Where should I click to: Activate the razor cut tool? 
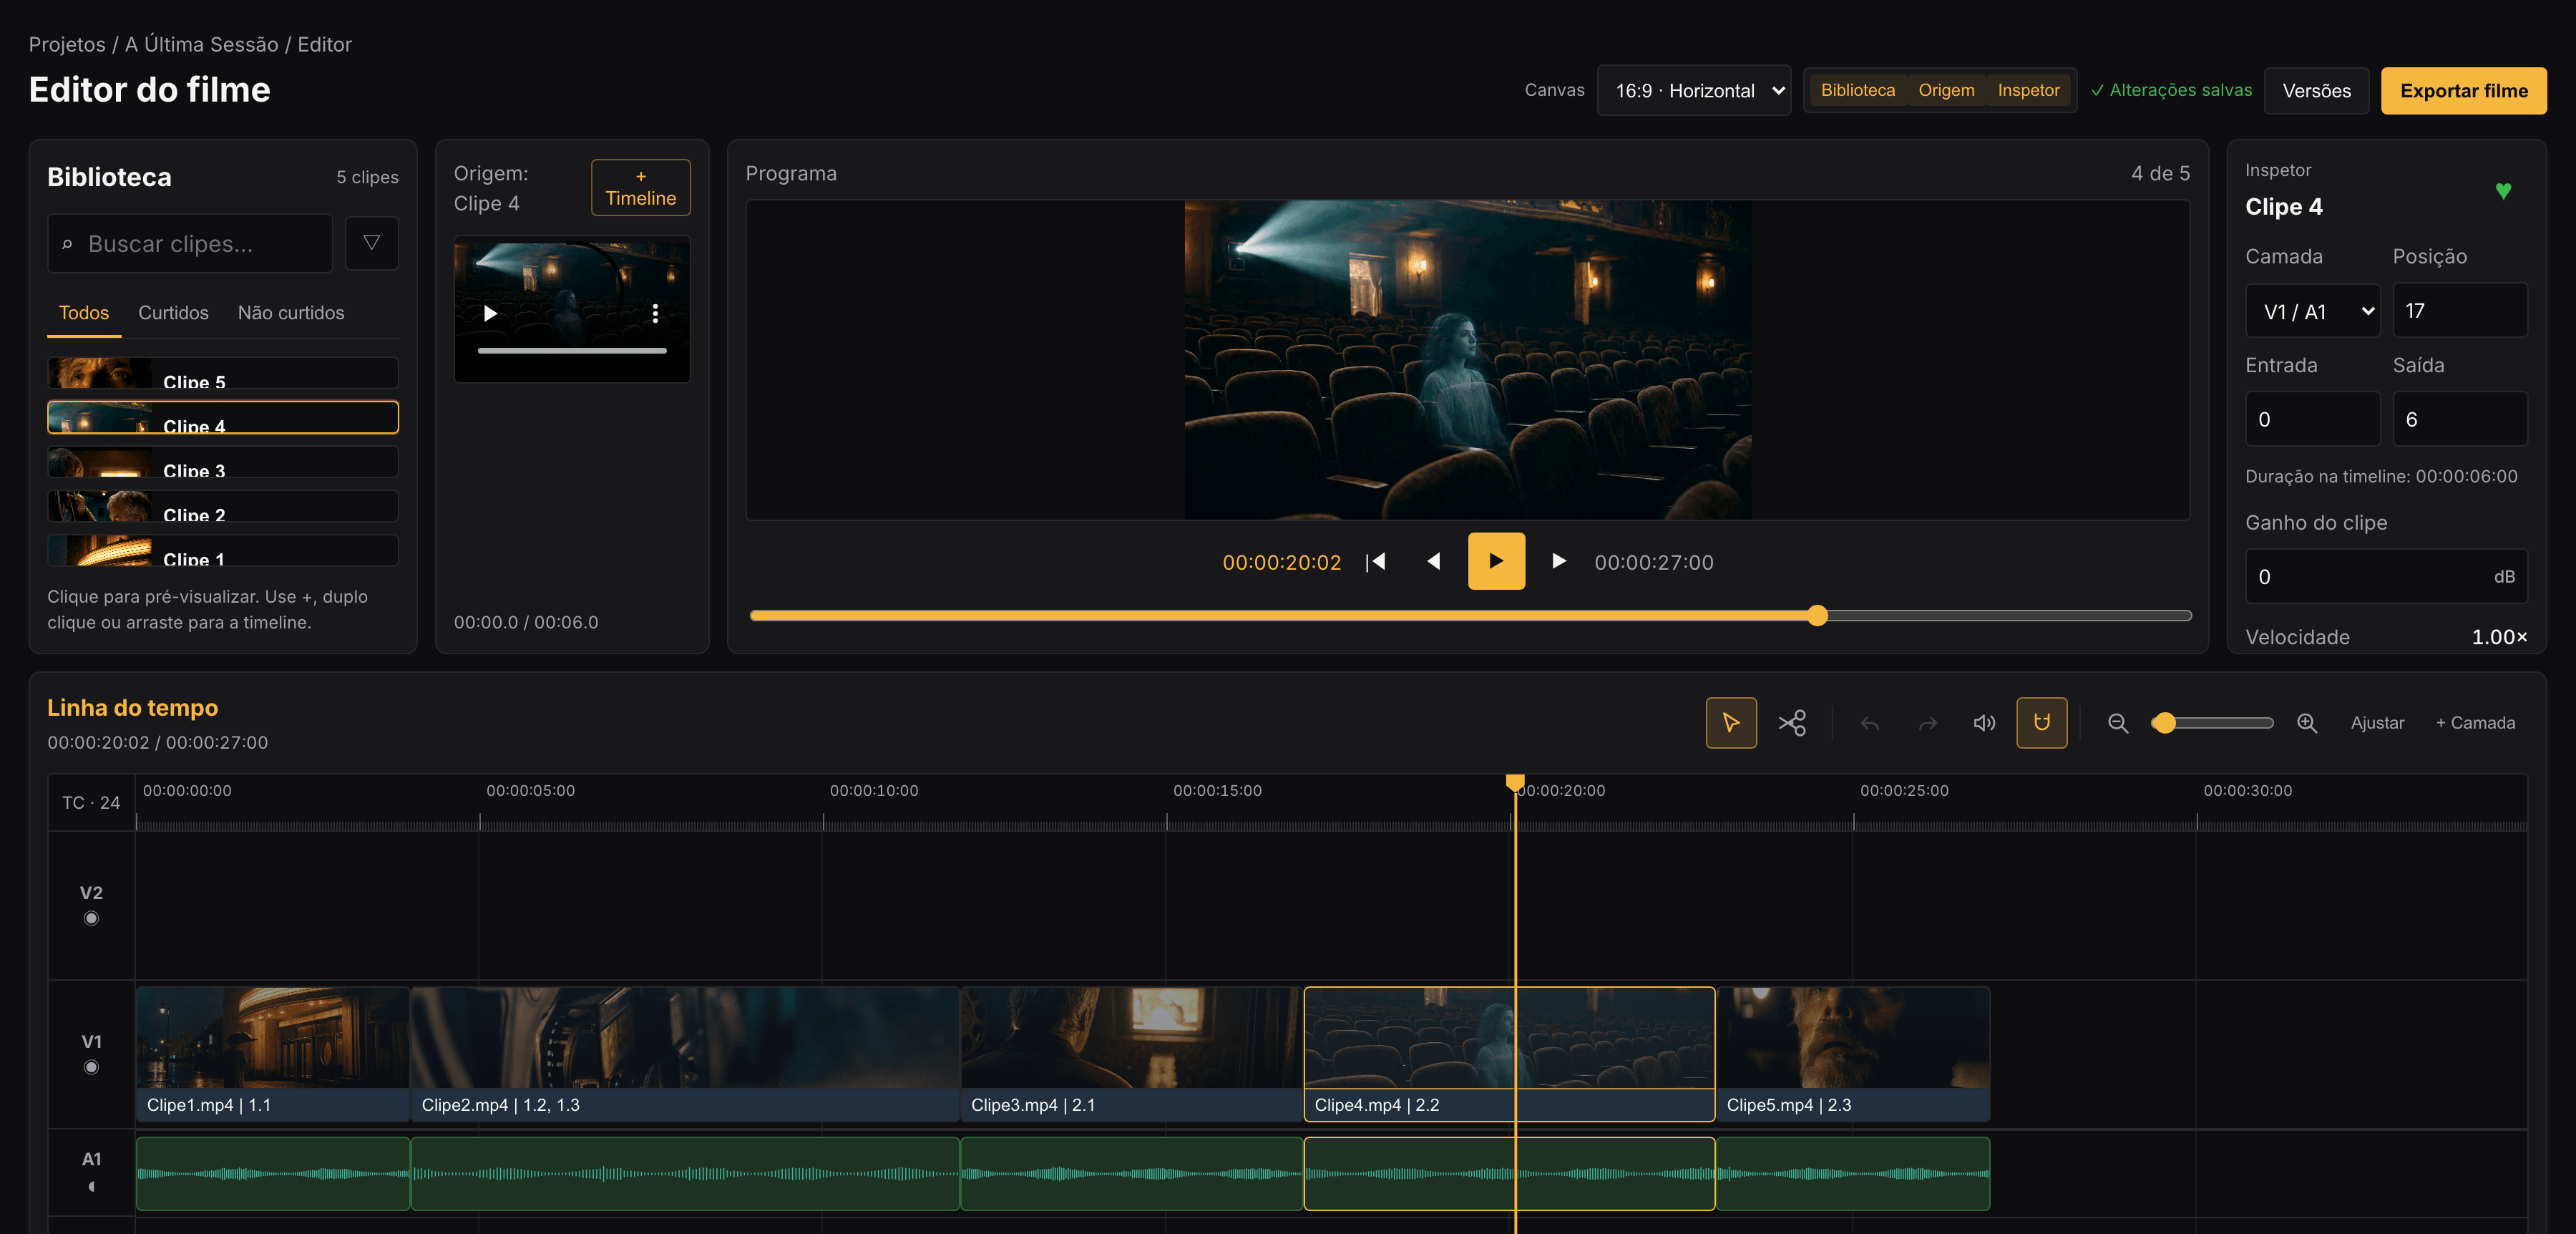1792,722
